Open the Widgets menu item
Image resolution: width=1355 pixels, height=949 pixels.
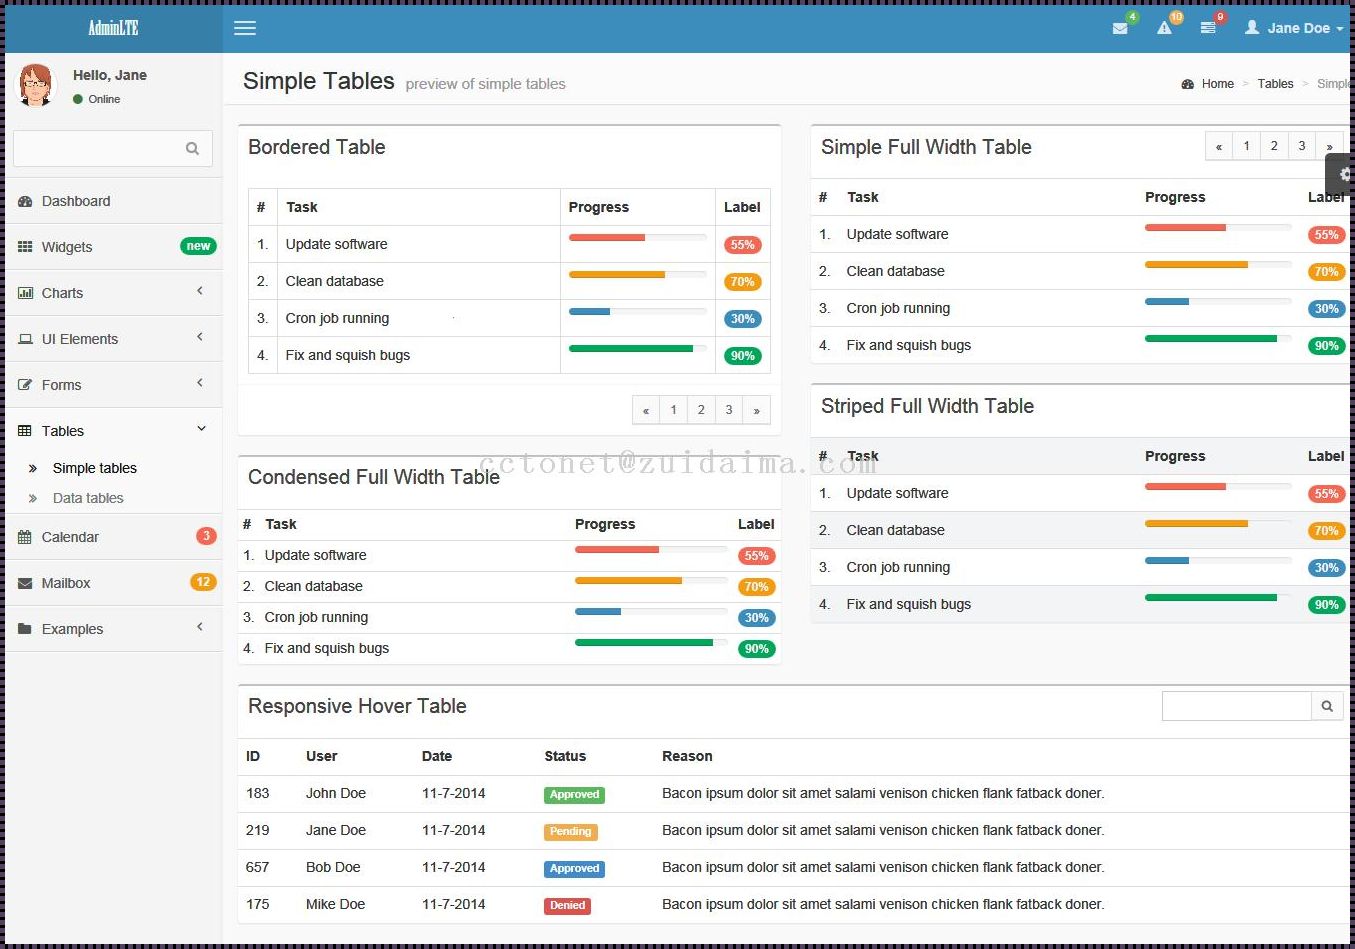click(x=114, y=247)
